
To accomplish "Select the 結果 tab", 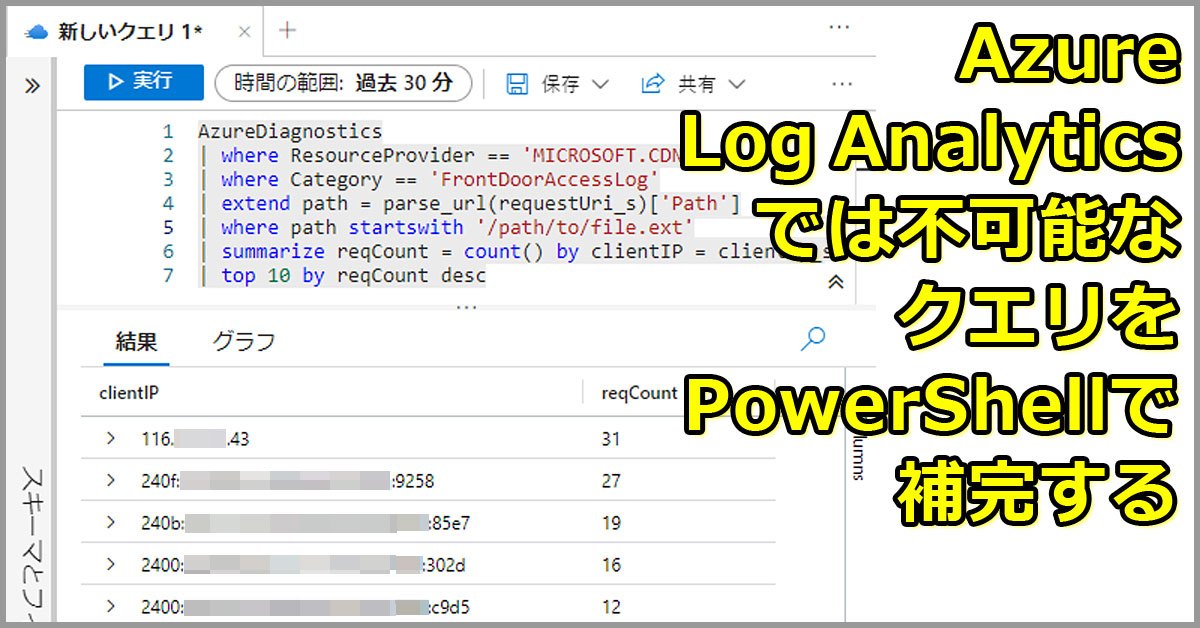I will 134,341.
